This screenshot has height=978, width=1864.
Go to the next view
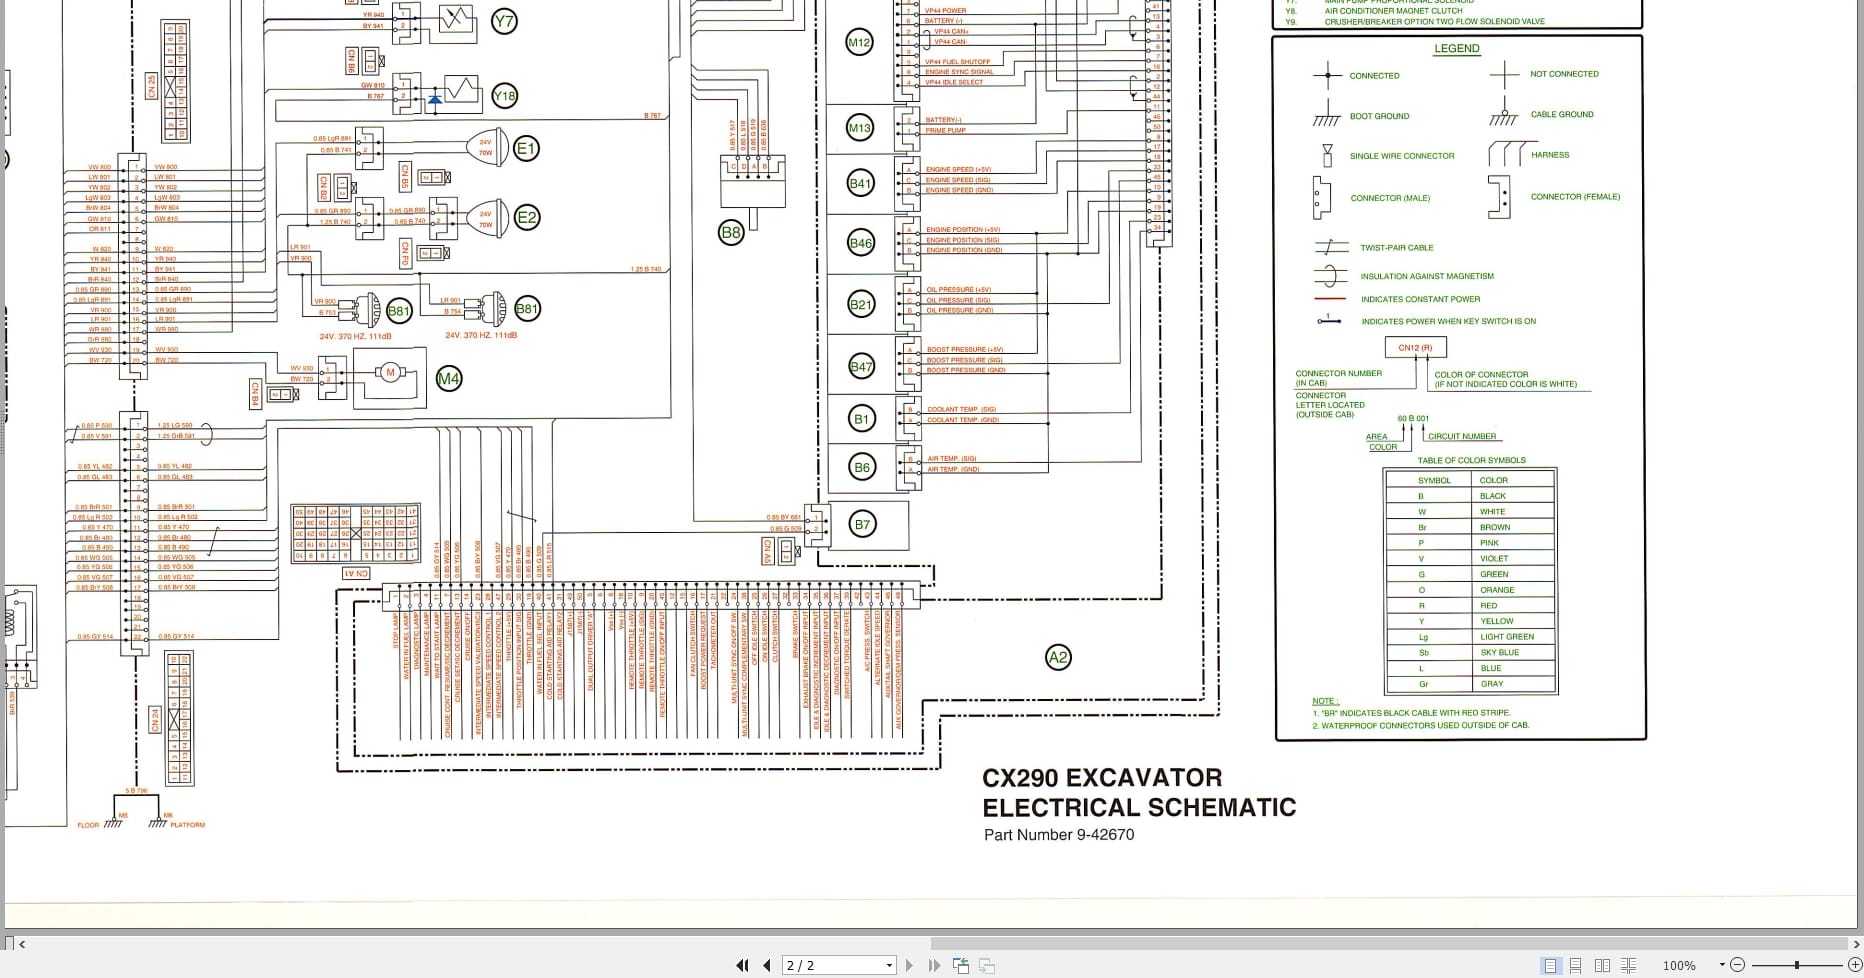click(x=987, y=965)
